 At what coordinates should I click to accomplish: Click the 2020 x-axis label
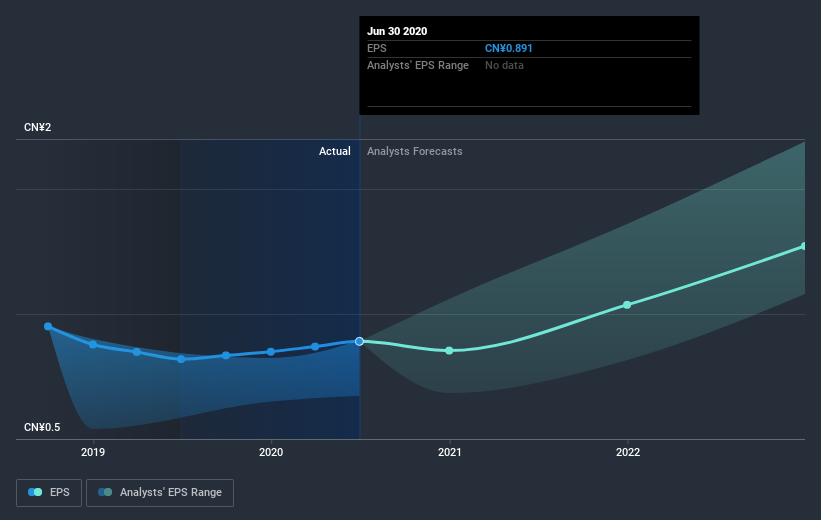[271, 452]
